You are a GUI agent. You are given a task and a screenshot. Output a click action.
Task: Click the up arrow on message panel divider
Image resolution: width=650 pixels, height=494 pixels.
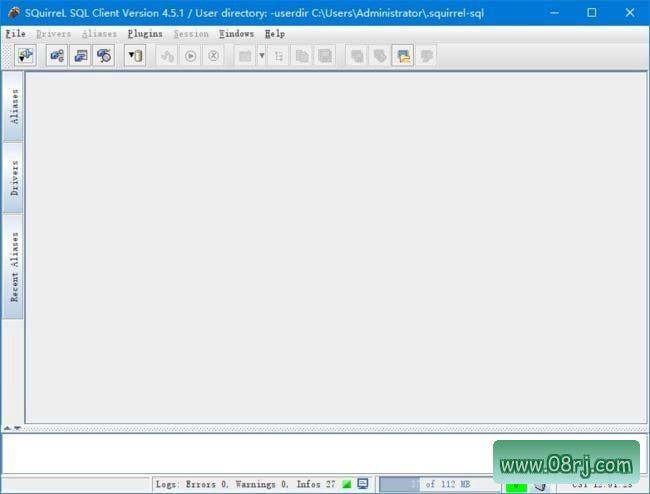tap(7, 428)
